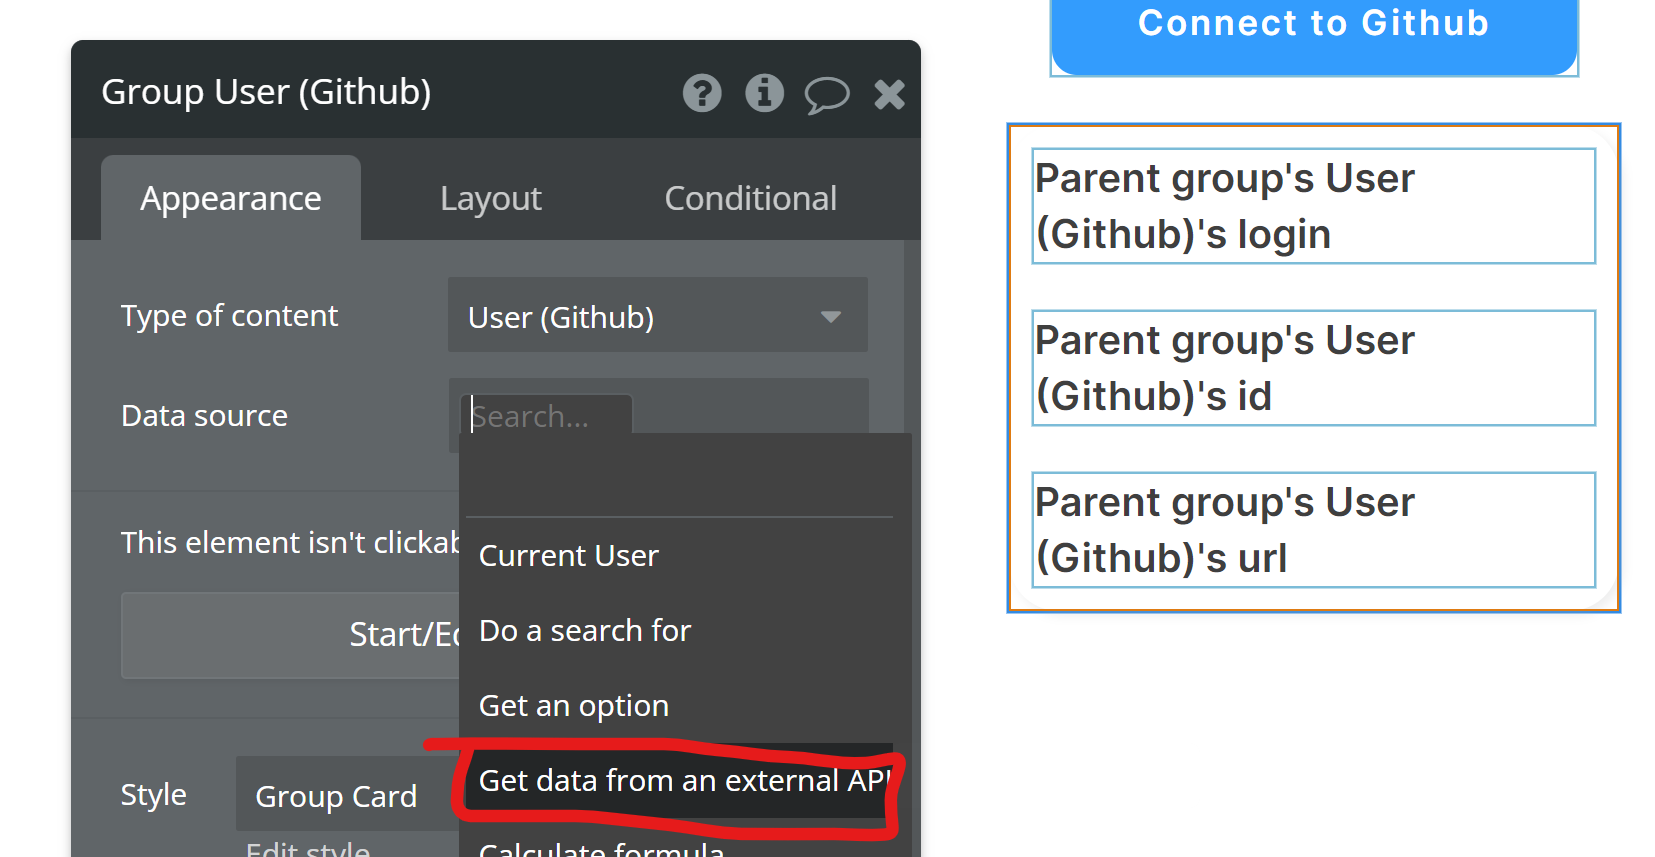Click the Edit style link

(307, 849)
